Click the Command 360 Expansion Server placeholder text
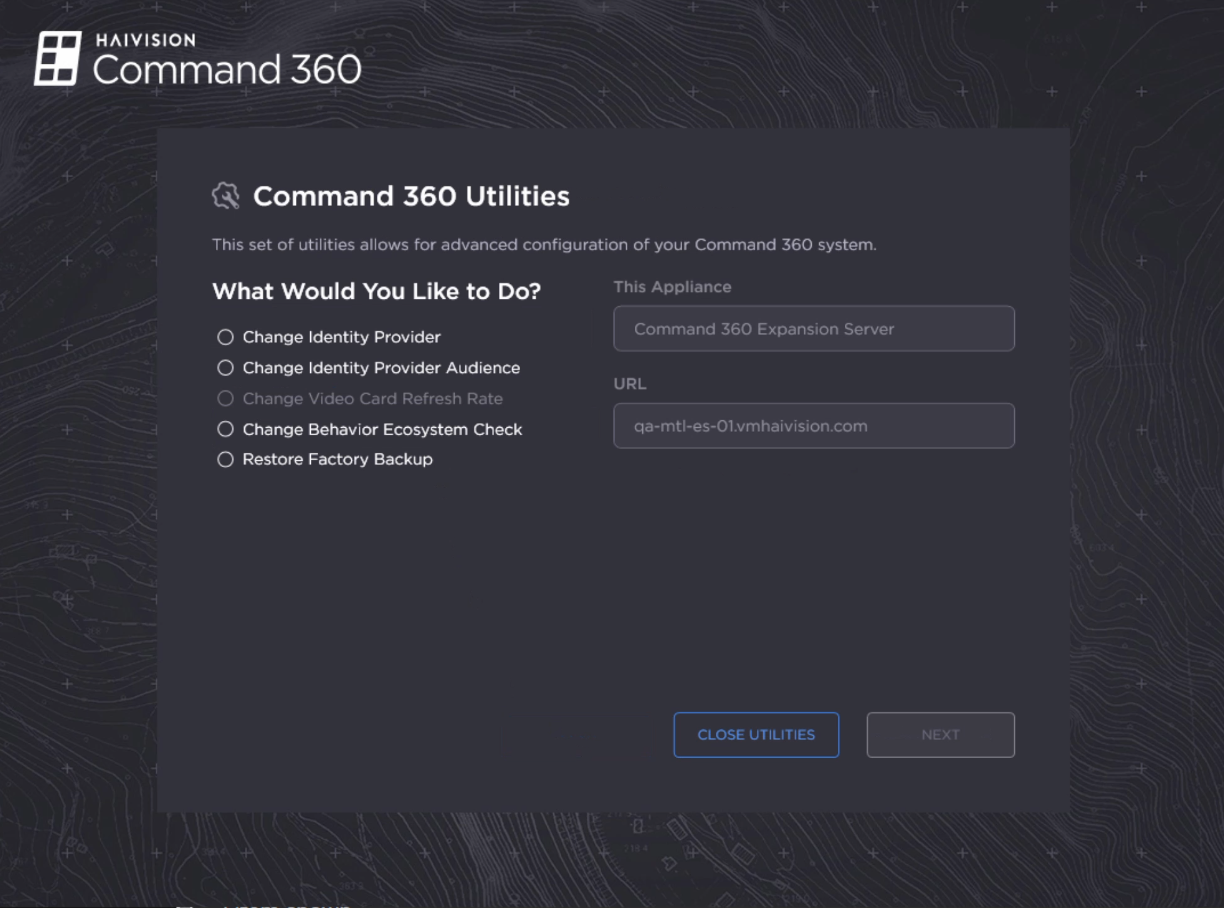This screenshot has width=1224, height=908. point(765,328)
